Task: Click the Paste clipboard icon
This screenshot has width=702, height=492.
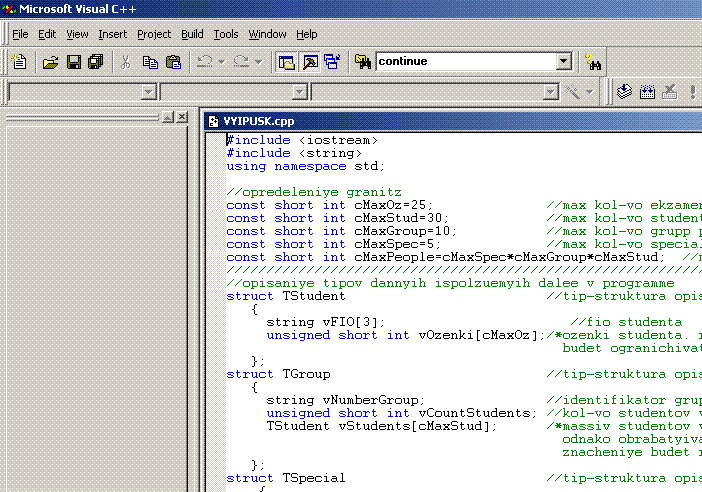Action: [173, 61]
